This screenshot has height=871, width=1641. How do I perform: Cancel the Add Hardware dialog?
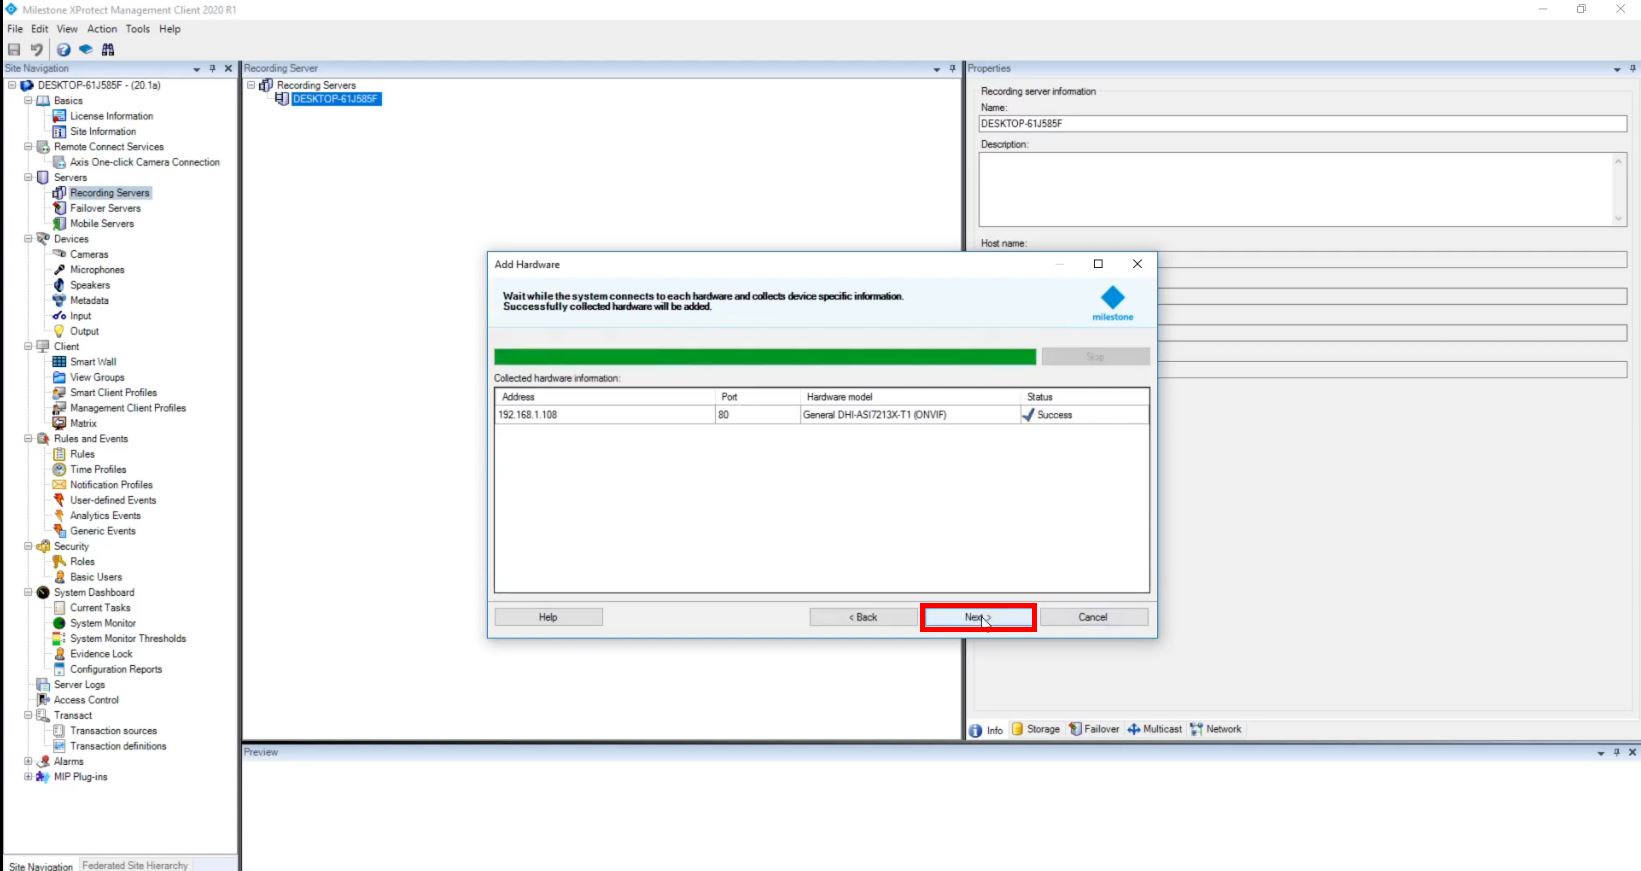[x=1093, y=617]
